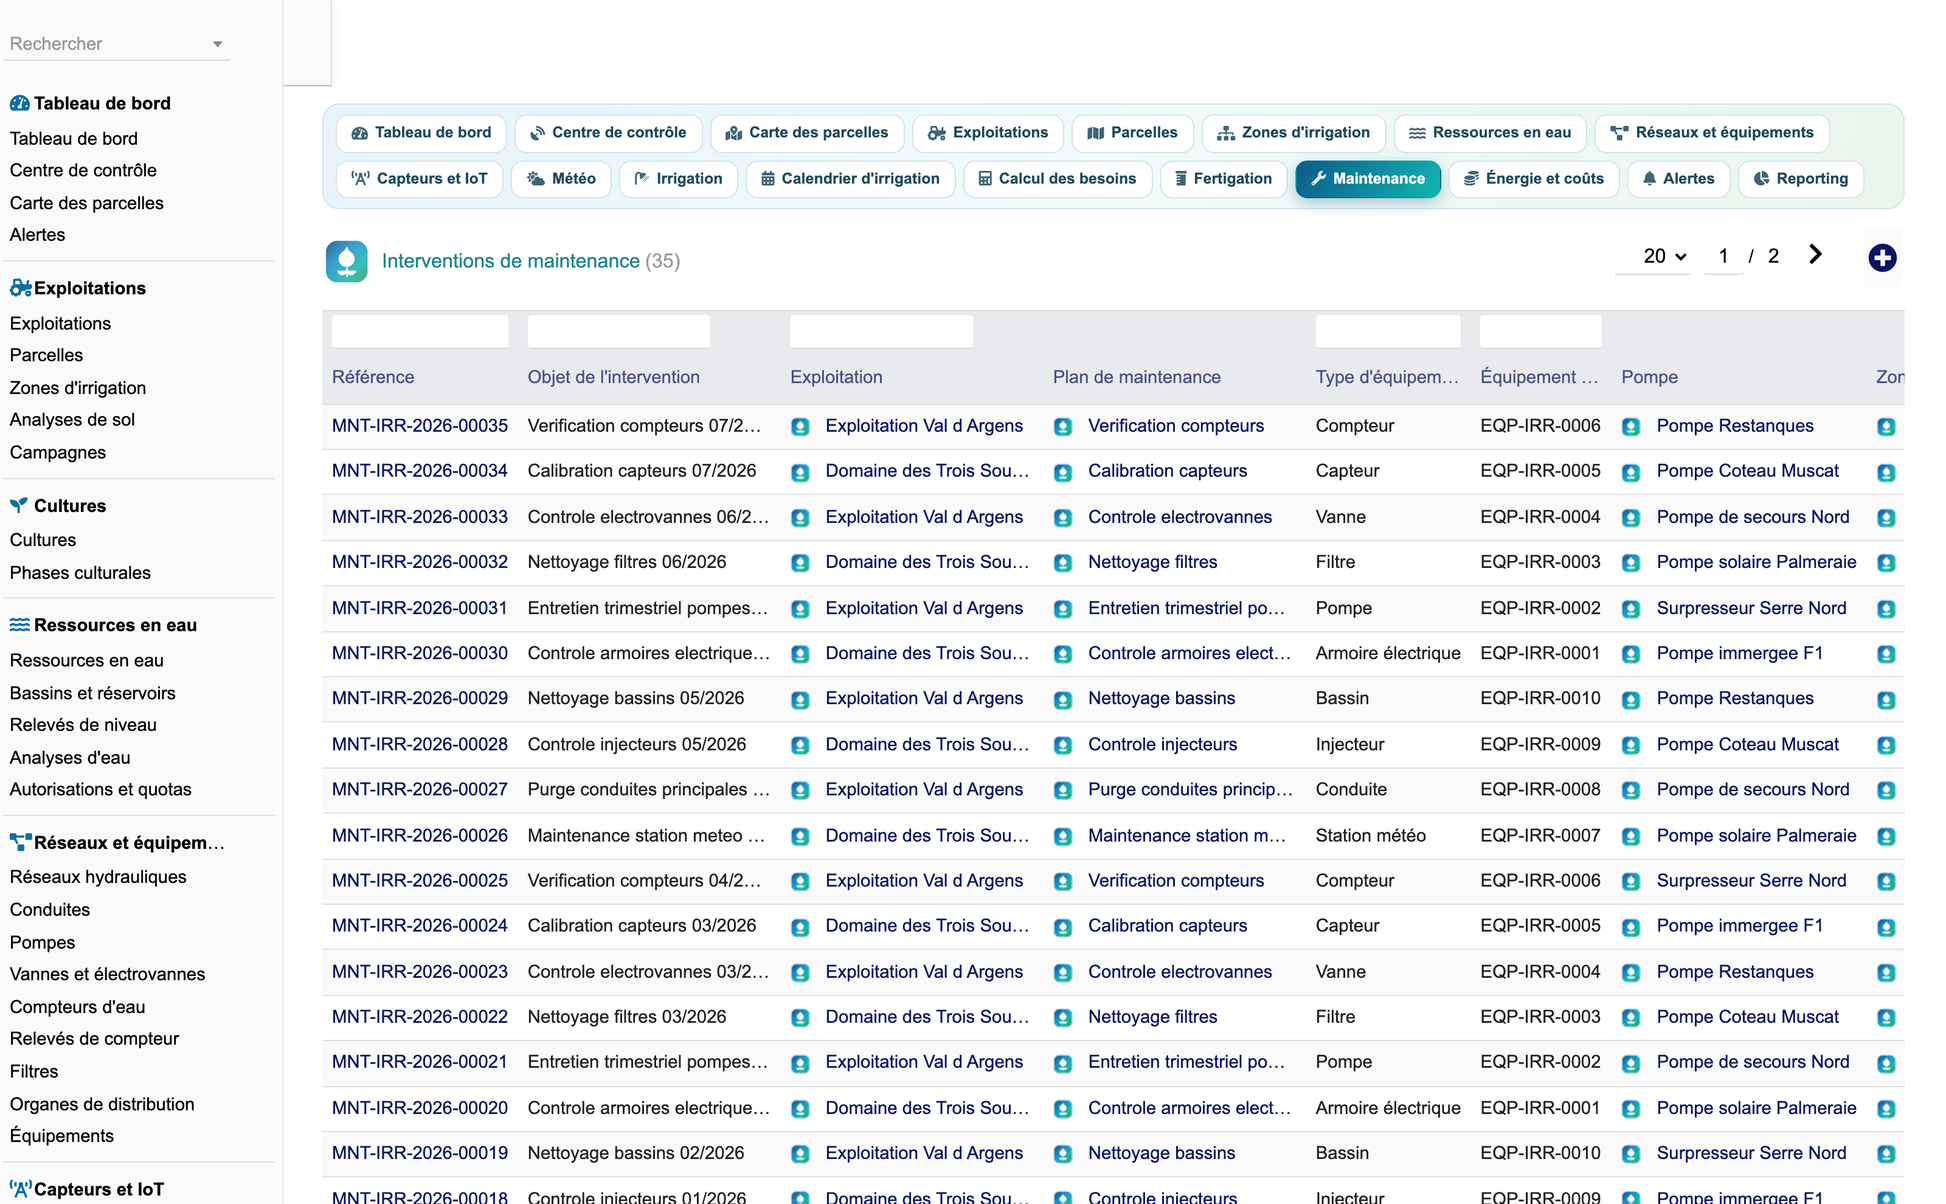Open plan icon beside Controle electrovannes, row 00023

[1063, 972]
